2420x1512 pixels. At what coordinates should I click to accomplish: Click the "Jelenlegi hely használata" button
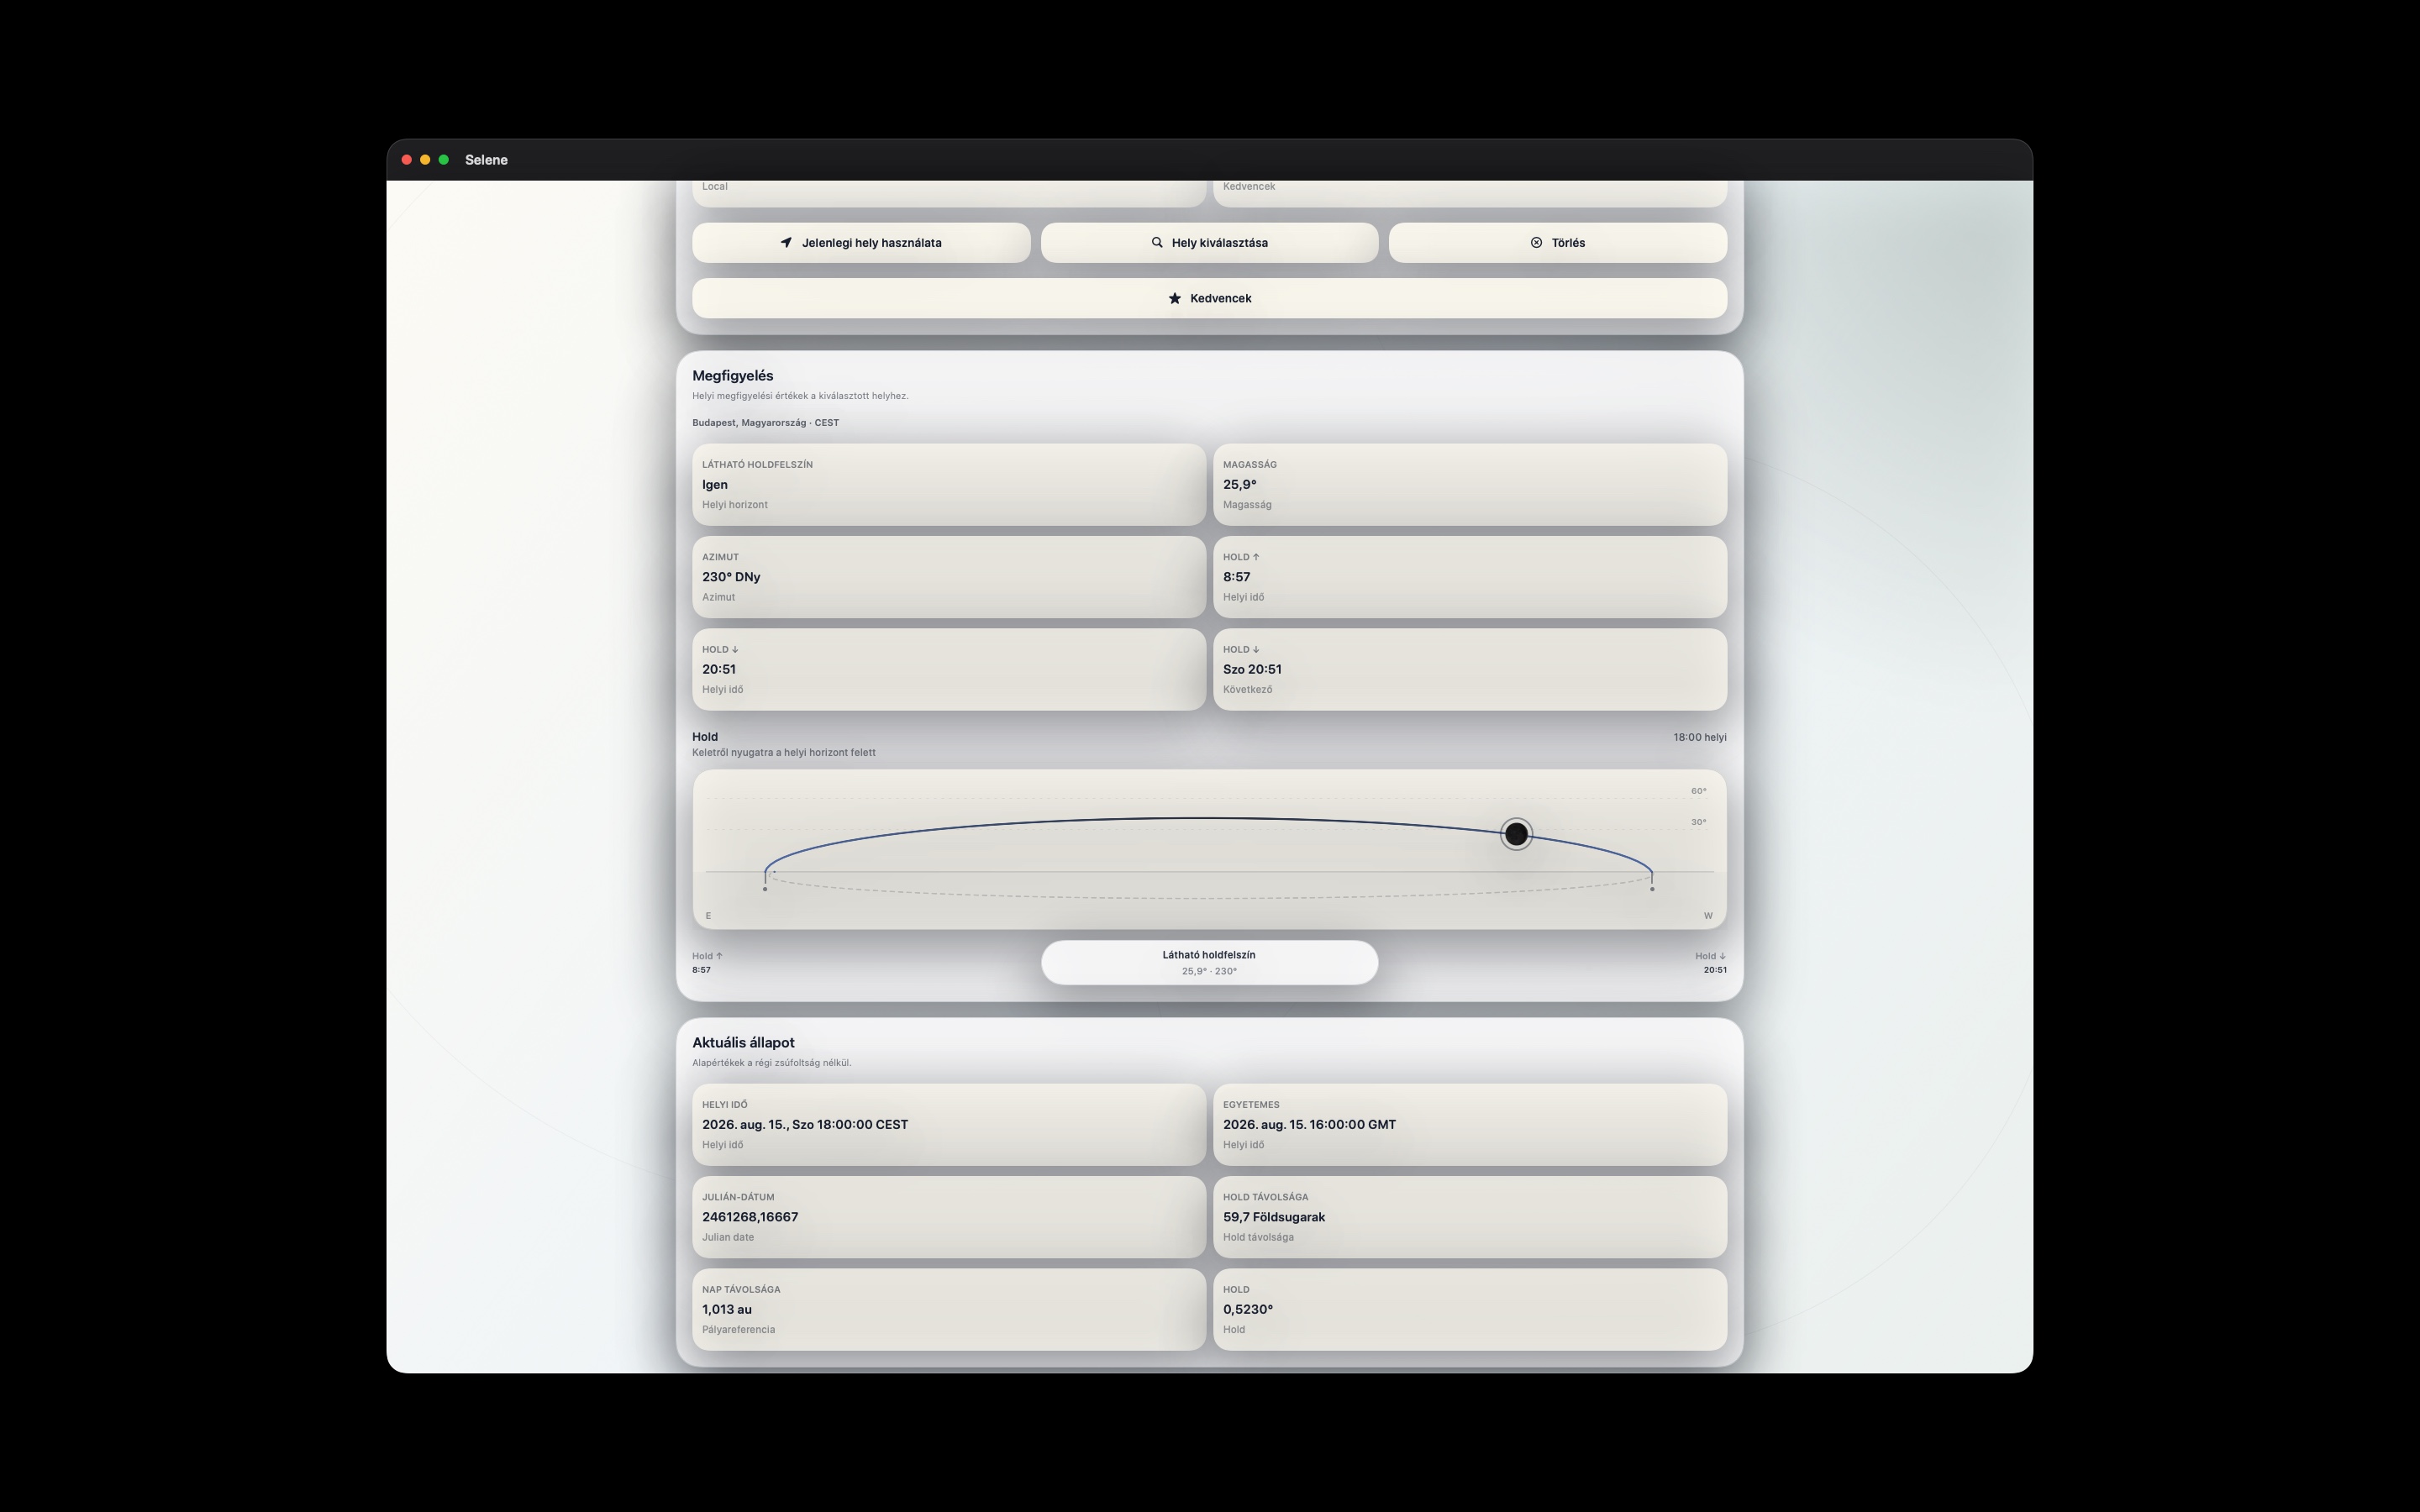[861, 243]
